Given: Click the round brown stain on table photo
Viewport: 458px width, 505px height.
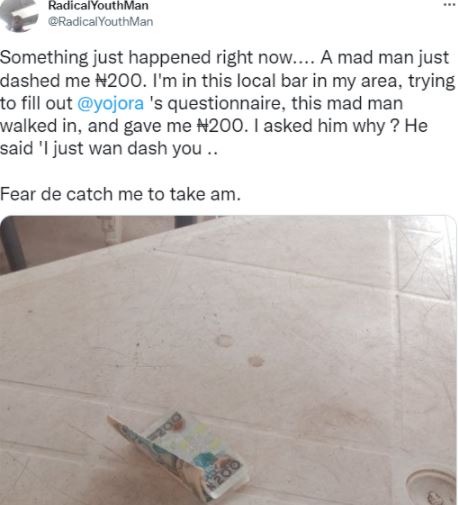Looking at the screenshot, I should click(256, 361).
